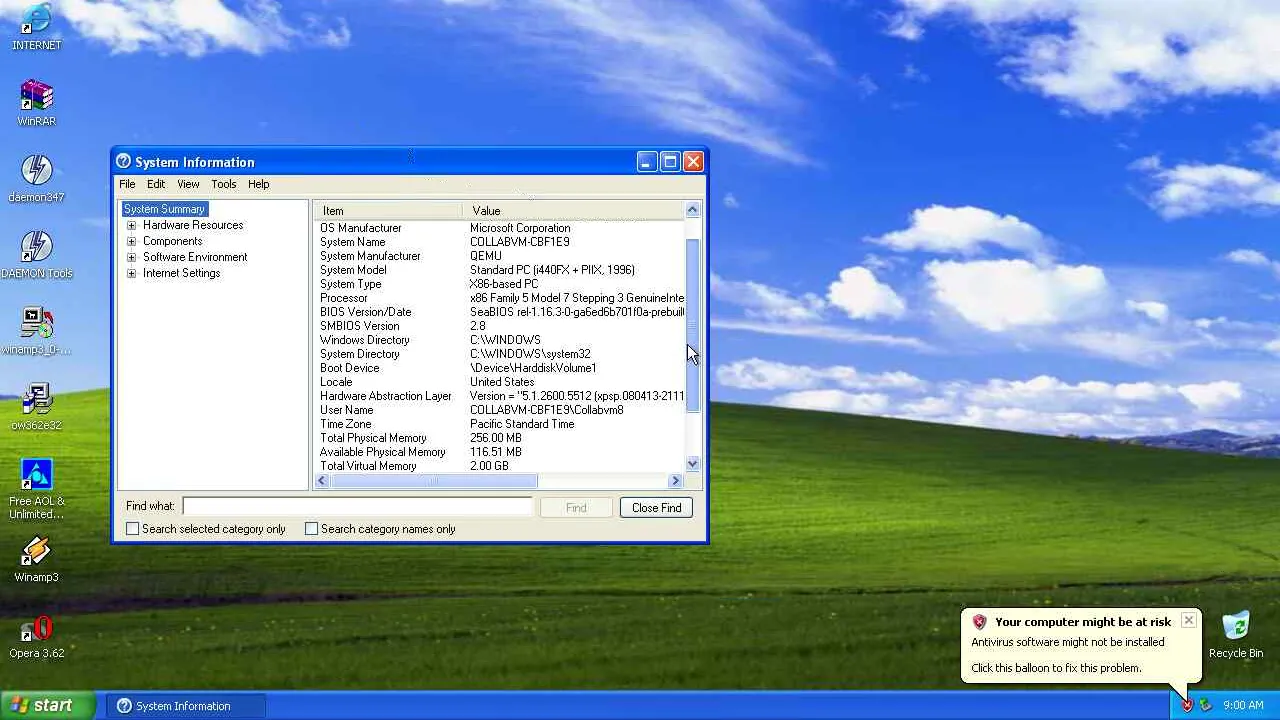Select the DAEMON Tools desktop shortcut
The height and width of the screenshot is (720, 1280).
(x=37, y=255)
